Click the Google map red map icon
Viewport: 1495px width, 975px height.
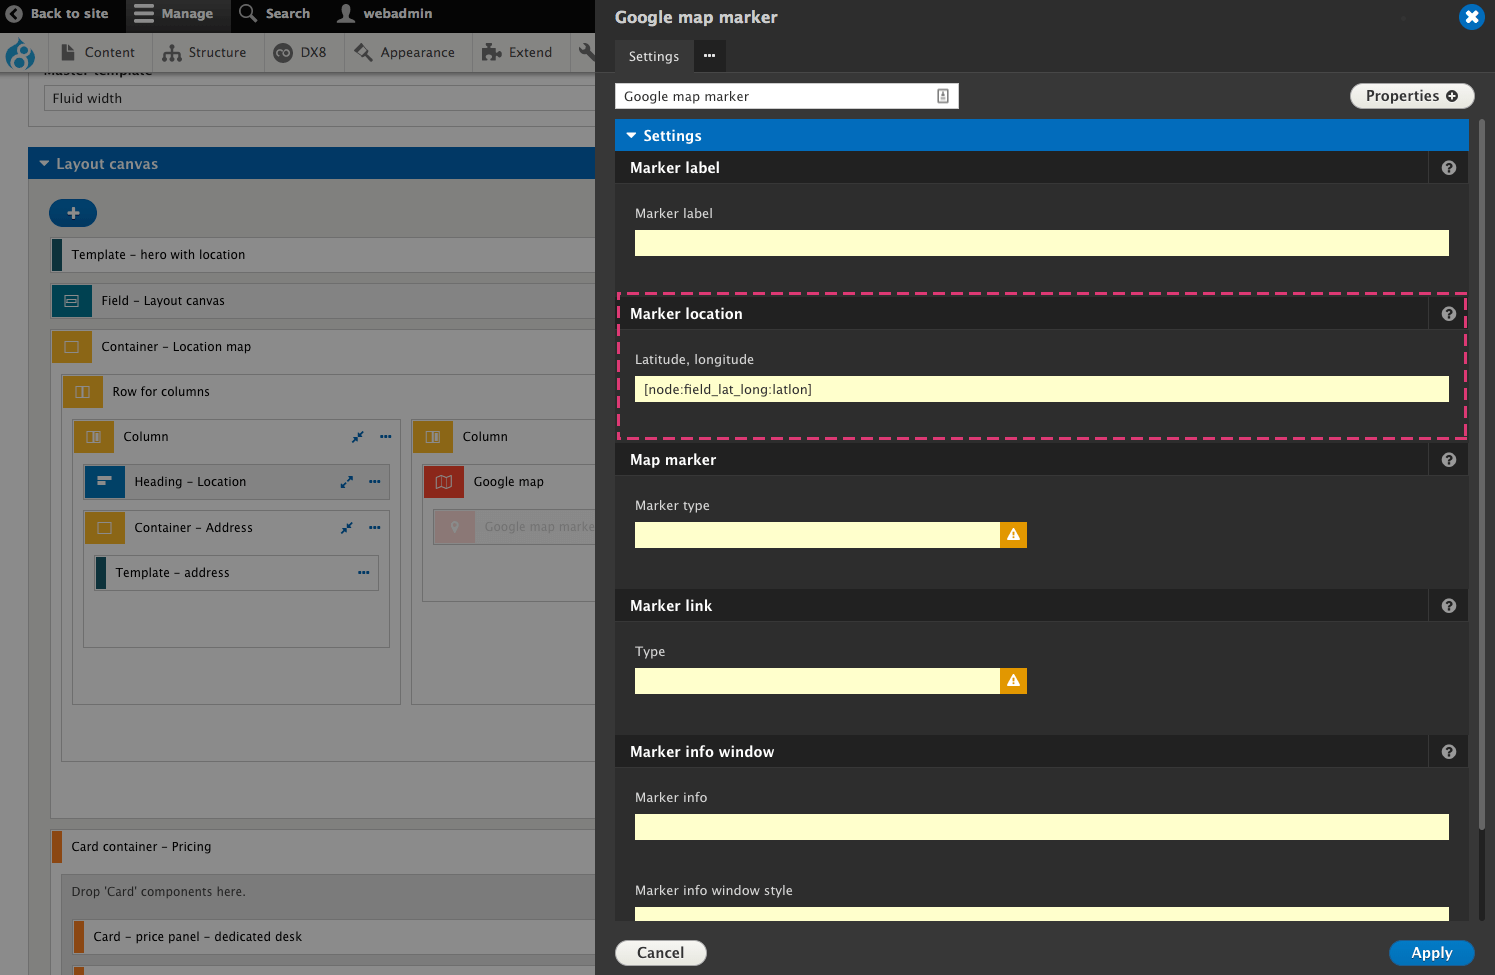coord(444,482)
